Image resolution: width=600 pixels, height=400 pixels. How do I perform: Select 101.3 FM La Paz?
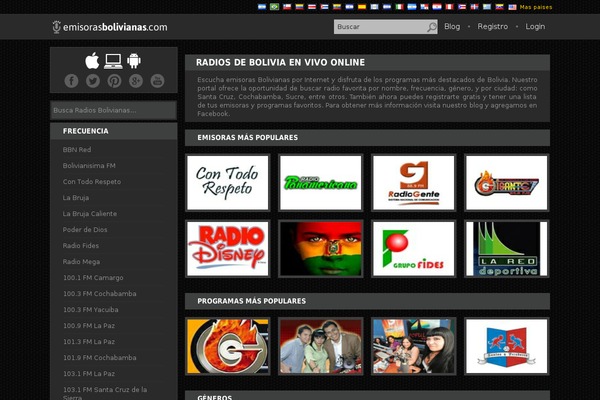click(x=89, y=342)
